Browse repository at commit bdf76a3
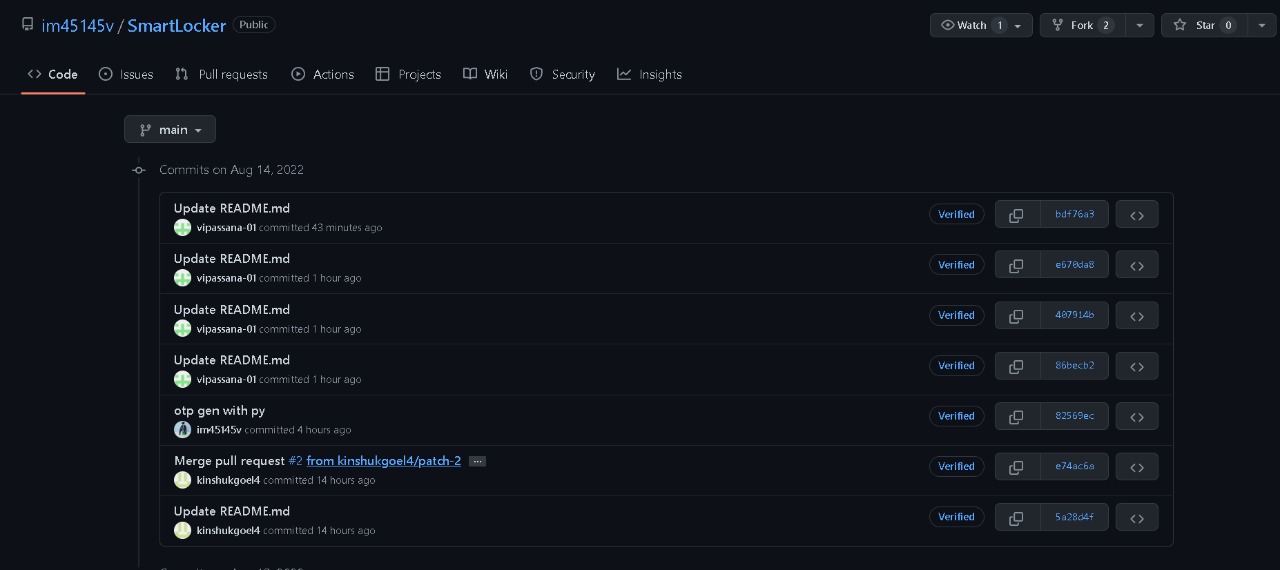1280x570 pixels. (x=1137, y=214)
